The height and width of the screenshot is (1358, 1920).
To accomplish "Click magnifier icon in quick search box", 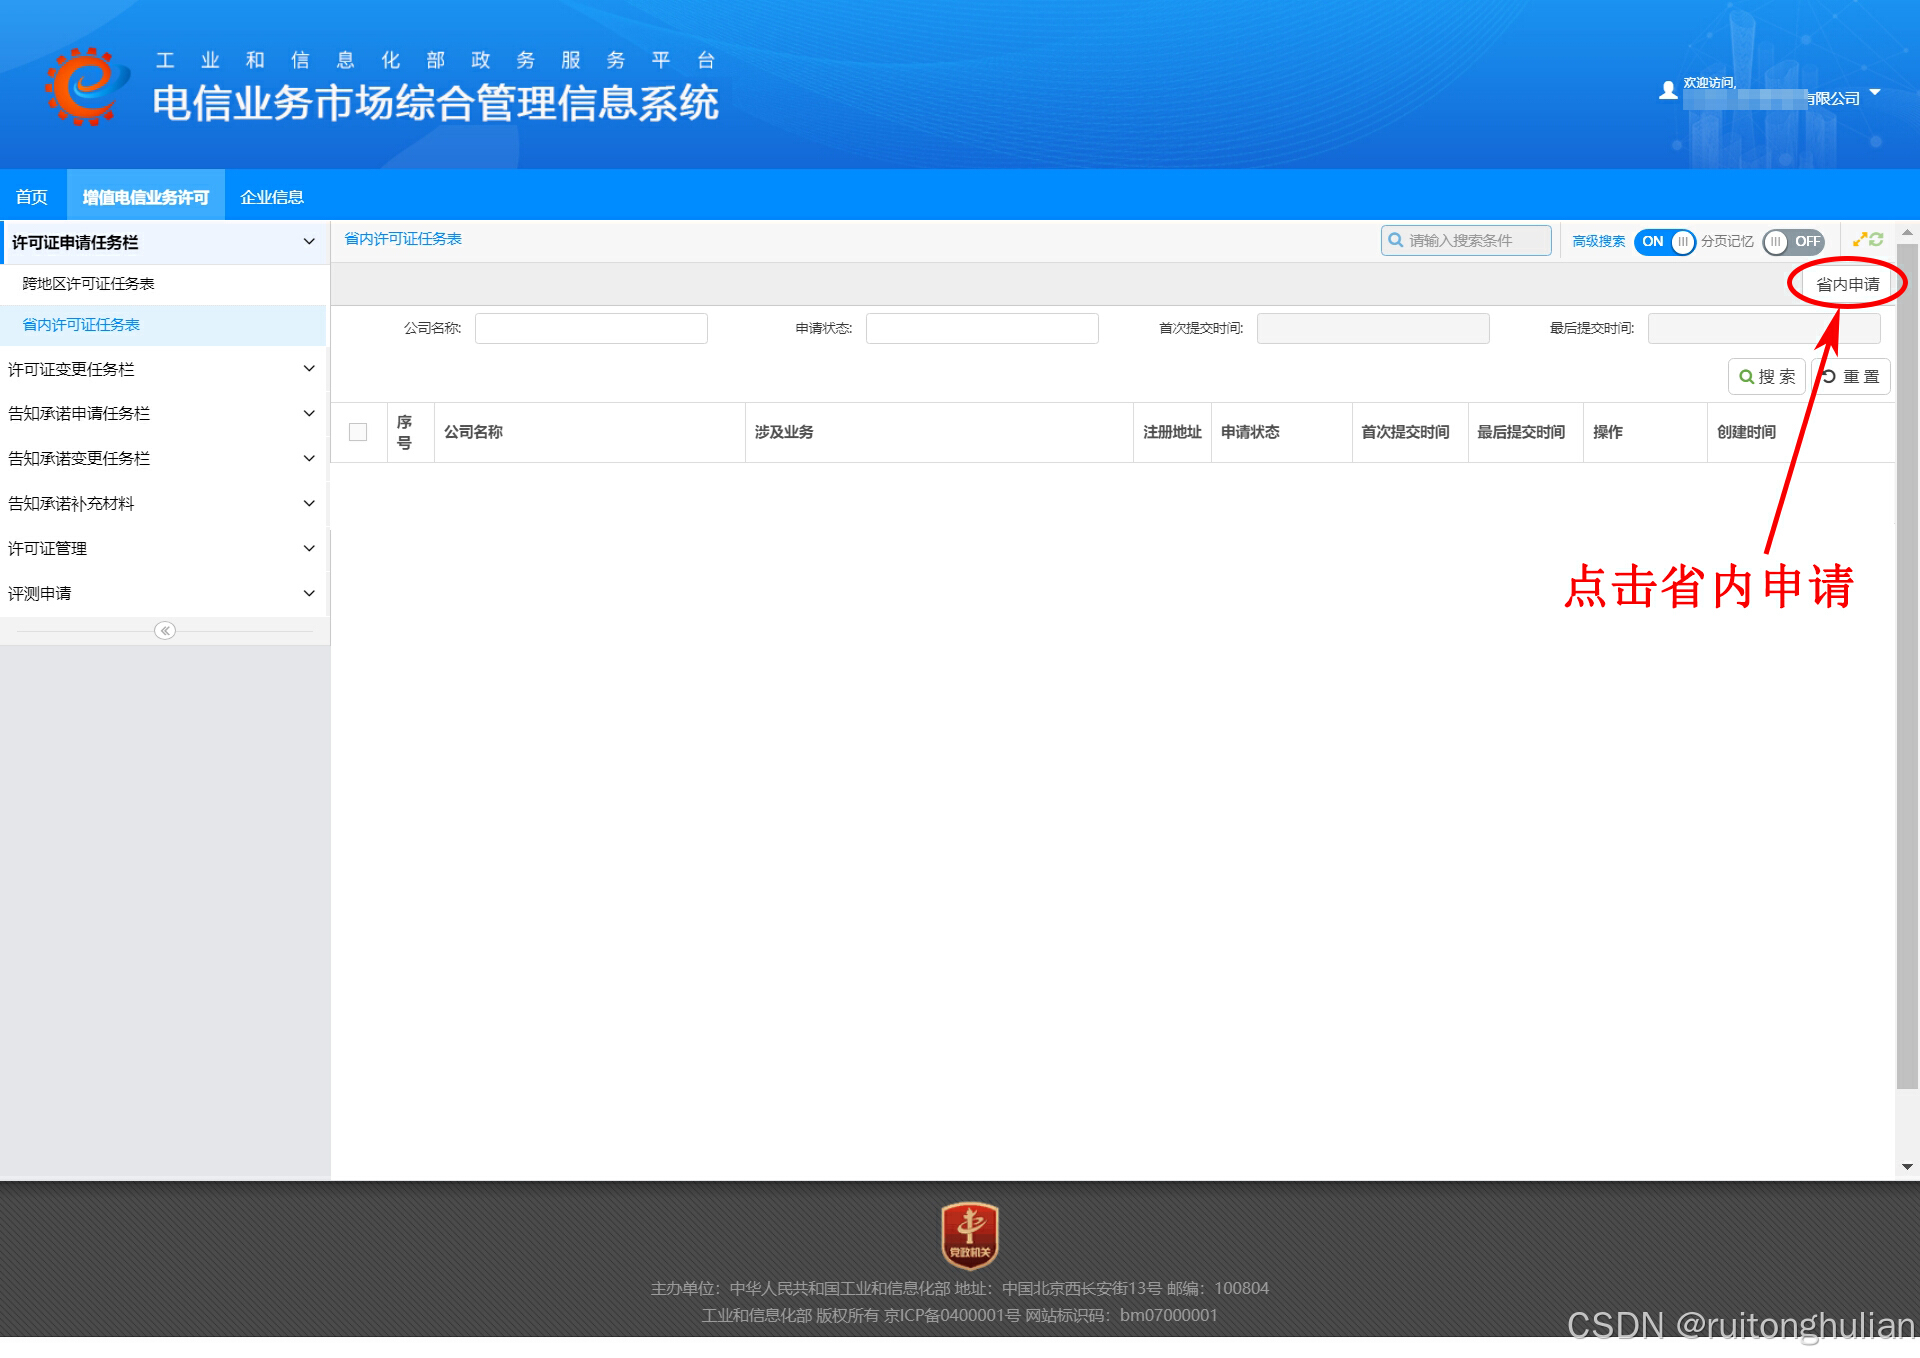I will coord(1396,240).
